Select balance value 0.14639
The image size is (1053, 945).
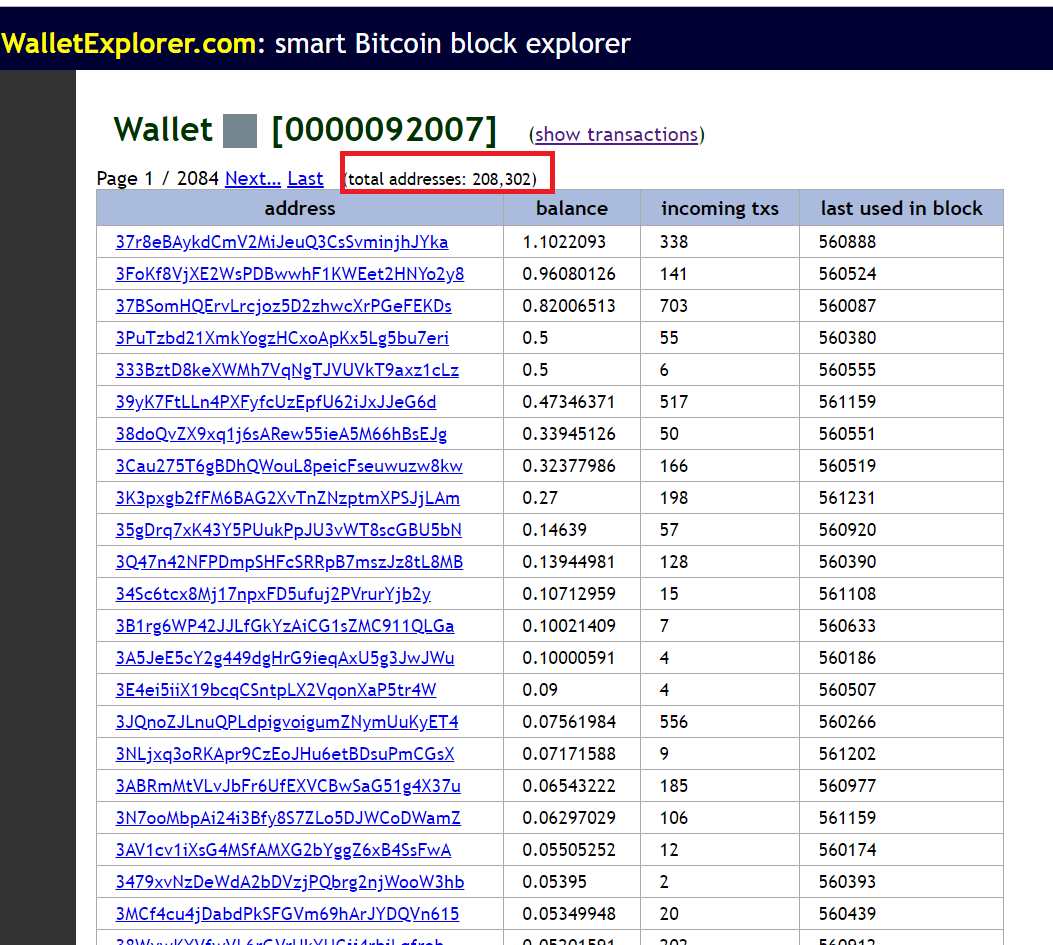pos(555,530)
